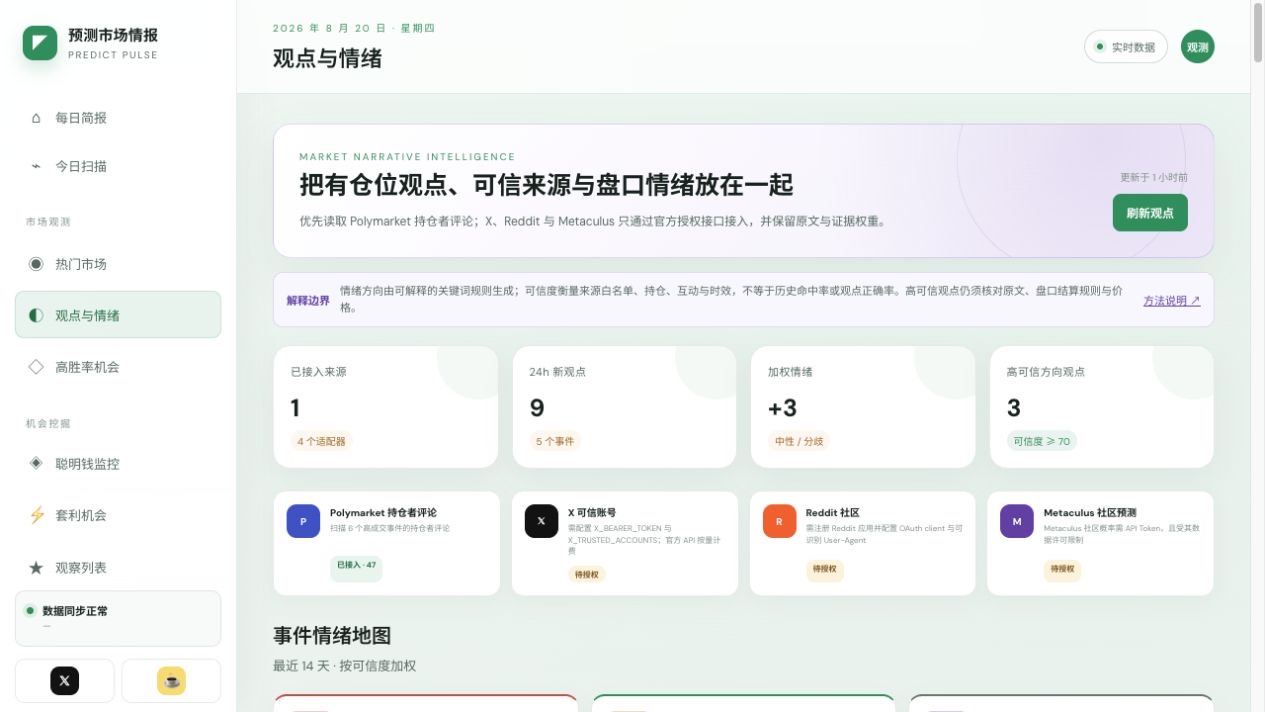Click the 高可信方向观点 stat card
Image resolution: width=1265 pixels, height=712 pixels.
[x=1102, y=407]
